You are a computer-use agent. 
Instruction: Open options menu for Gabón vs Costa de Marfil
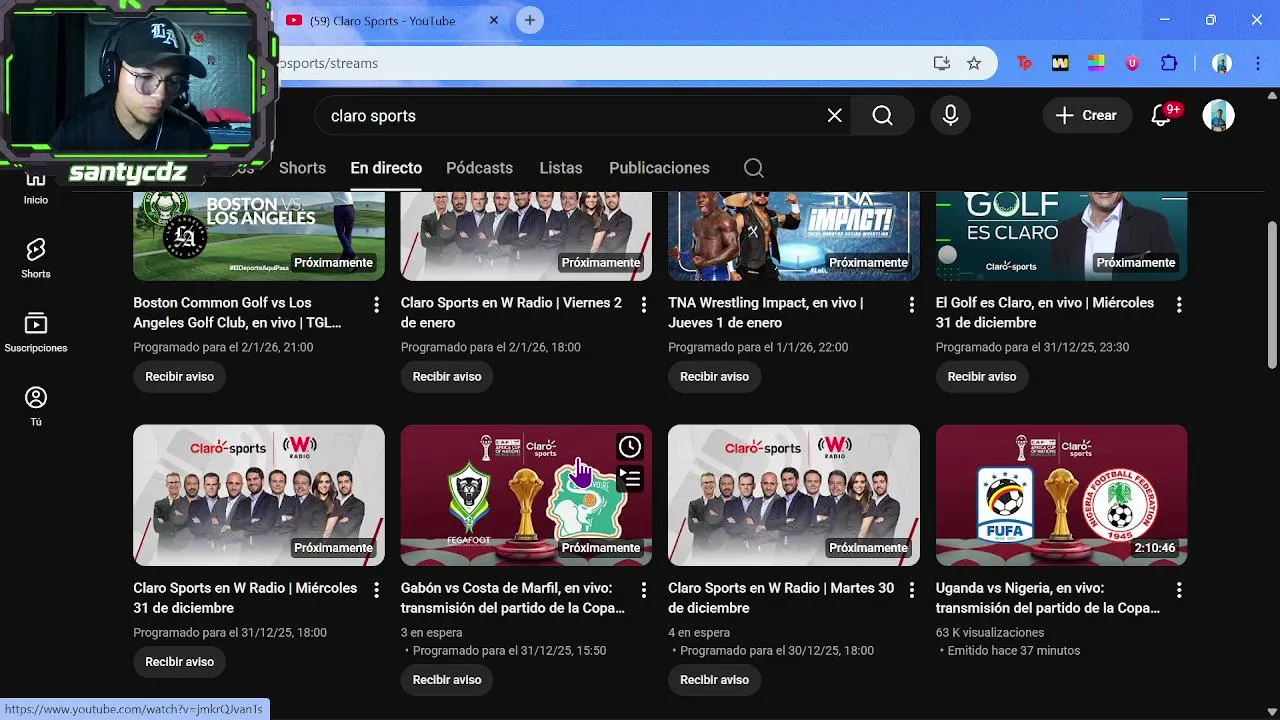point(644,590)
